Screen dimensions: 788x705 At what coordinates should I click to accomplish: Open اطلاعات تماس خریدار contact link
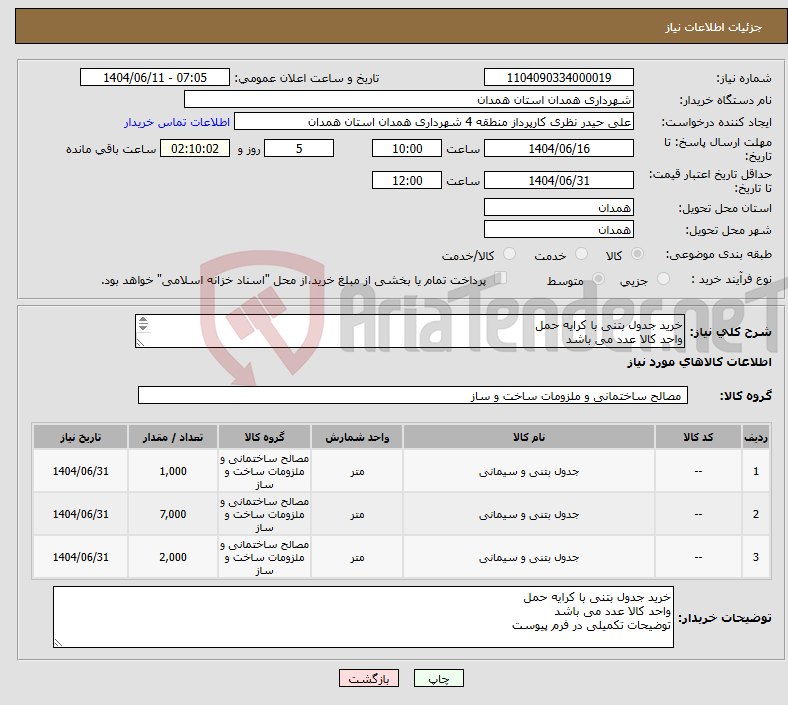tap(177, 122)
